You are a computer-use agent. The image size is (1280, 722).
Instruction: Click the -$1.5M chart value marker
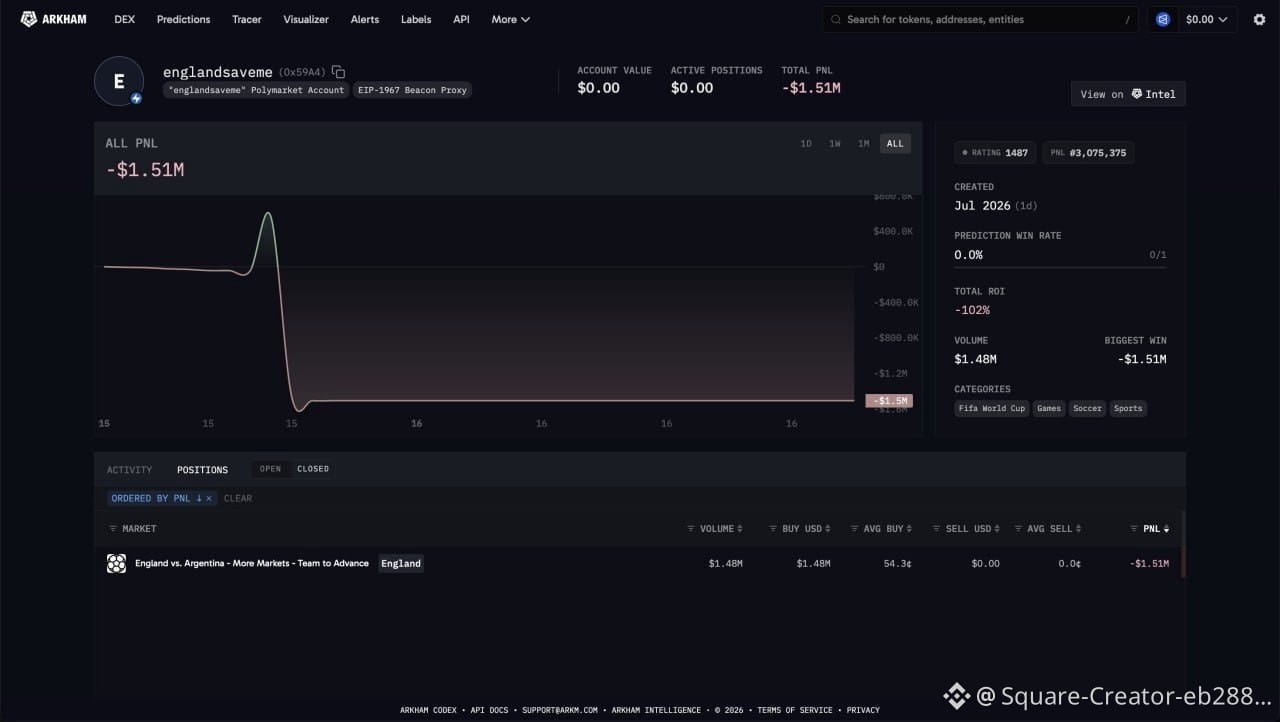point(889,401)
